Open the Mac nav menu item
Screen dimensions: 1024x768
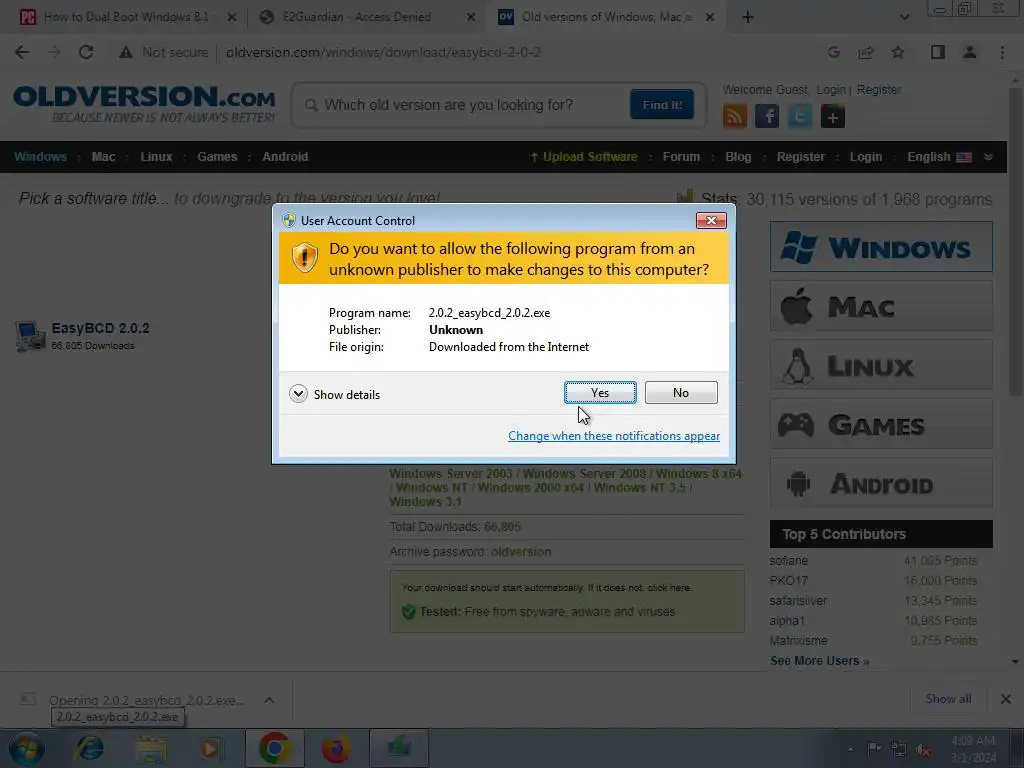pos(103,157)
